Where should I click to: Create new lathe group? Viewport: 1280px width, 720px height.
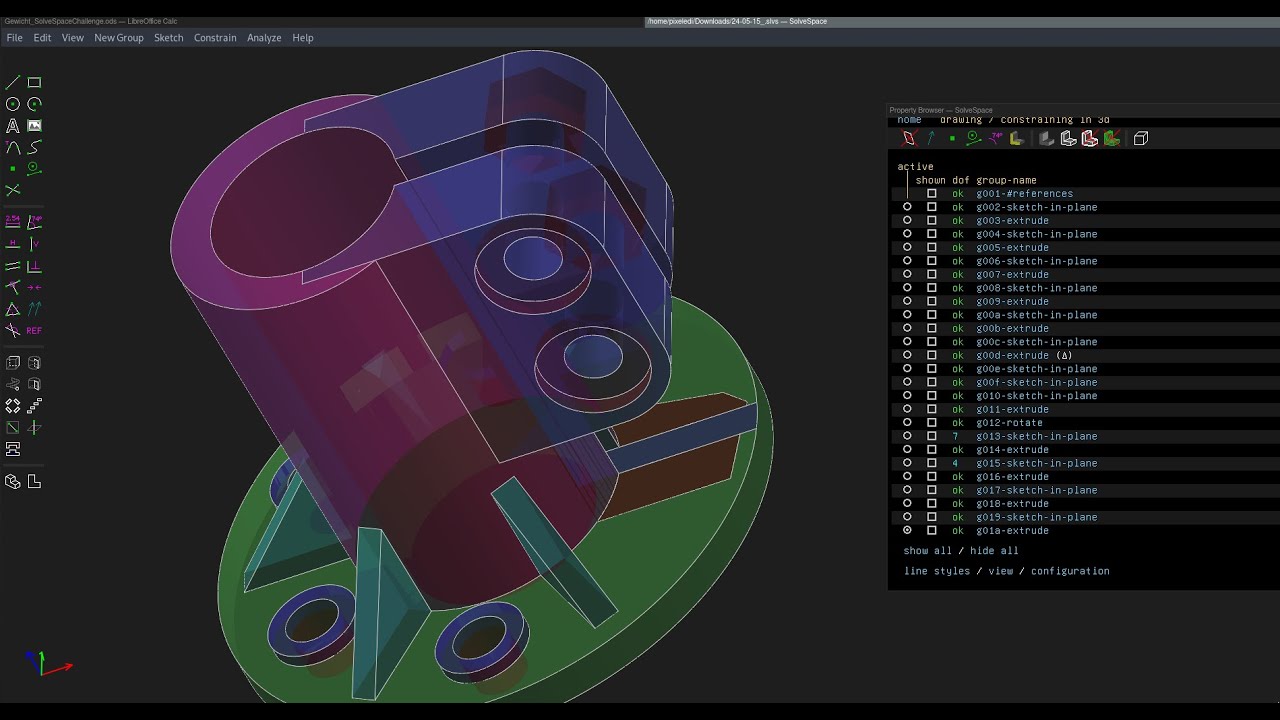pos(34,363)
